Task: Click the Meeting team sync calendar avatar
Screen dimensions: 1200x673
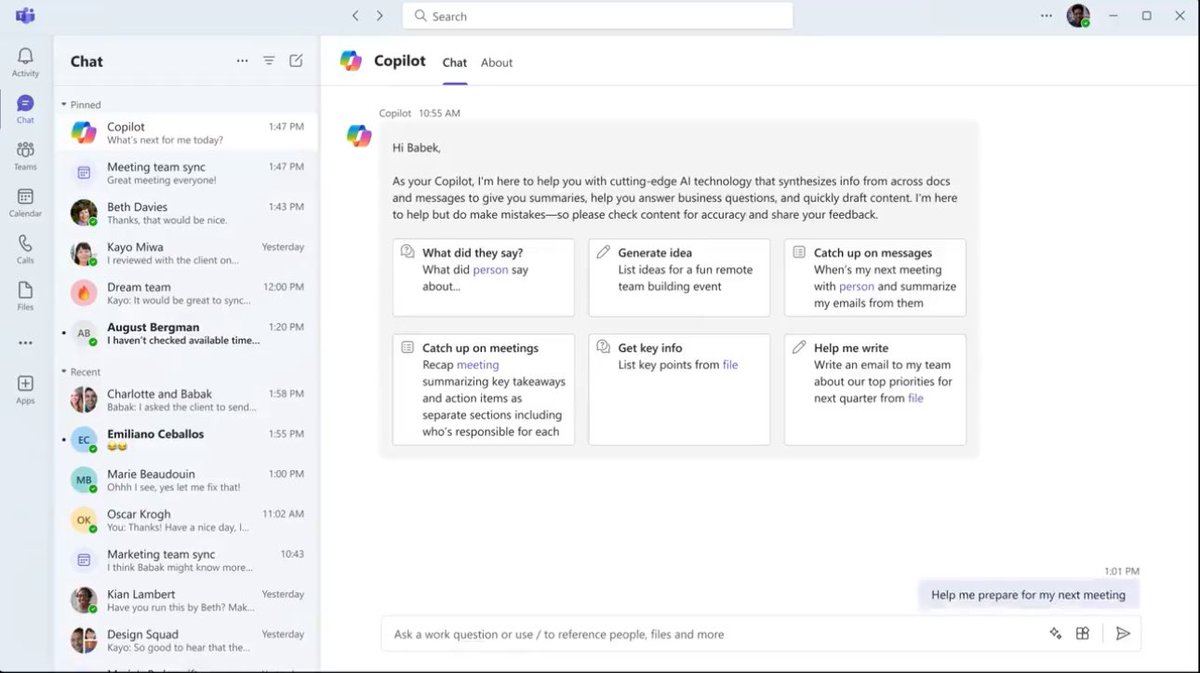Action: click(x=84, y=172)
